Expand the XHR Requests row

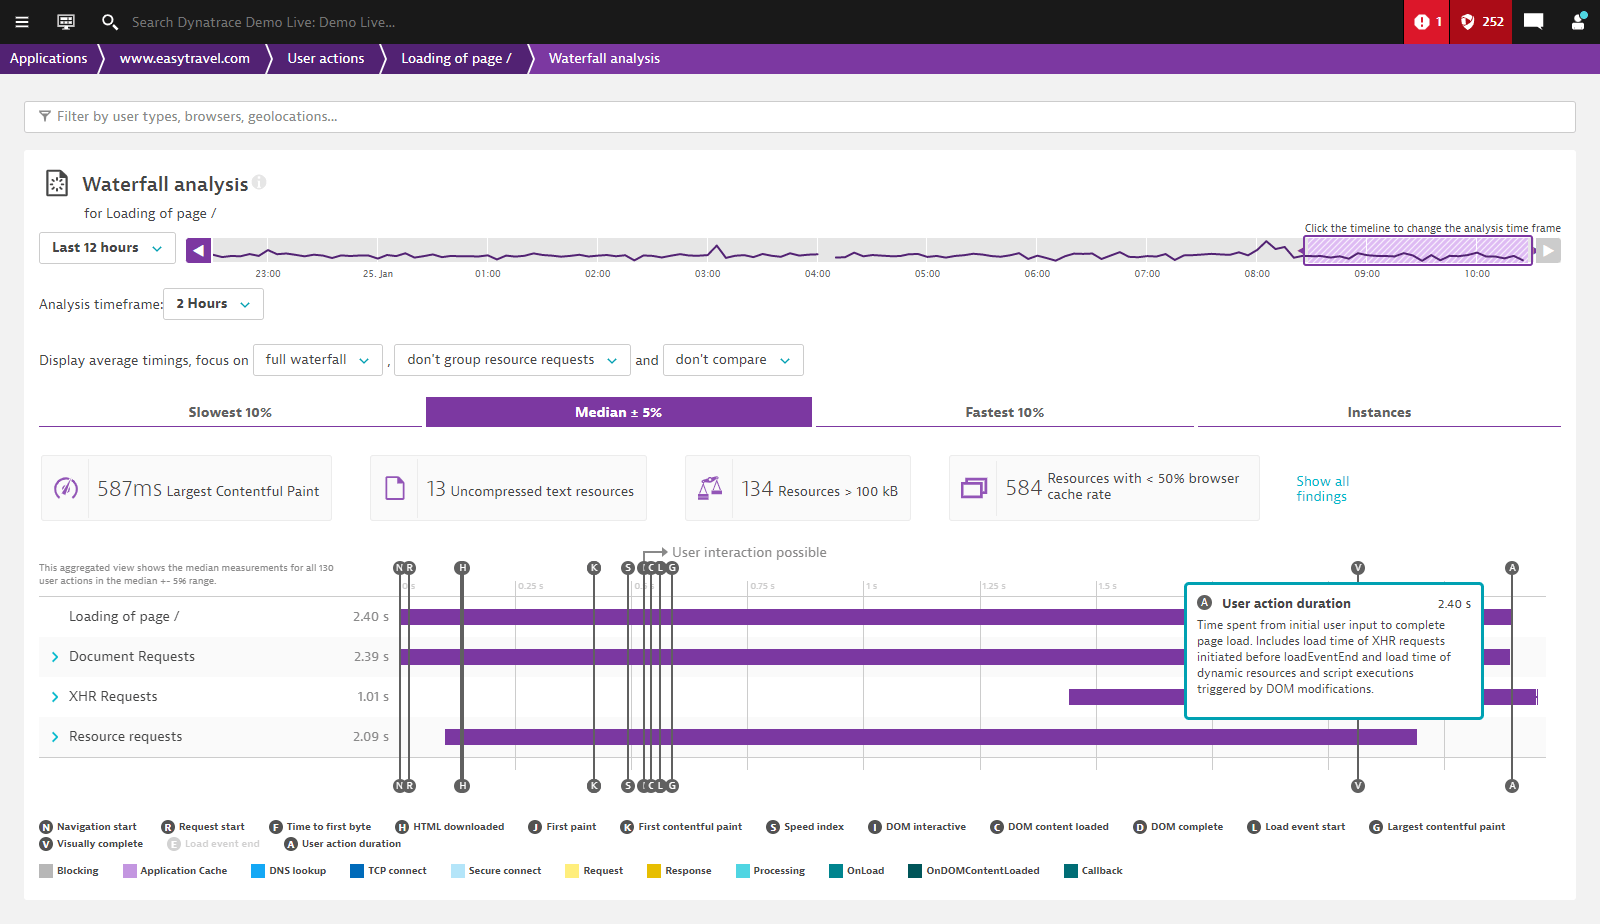[55, 697]
